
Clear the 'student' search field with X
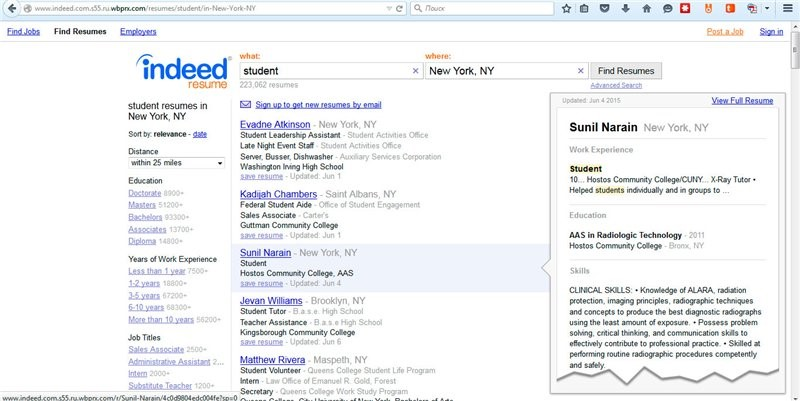tap(415, 71)
